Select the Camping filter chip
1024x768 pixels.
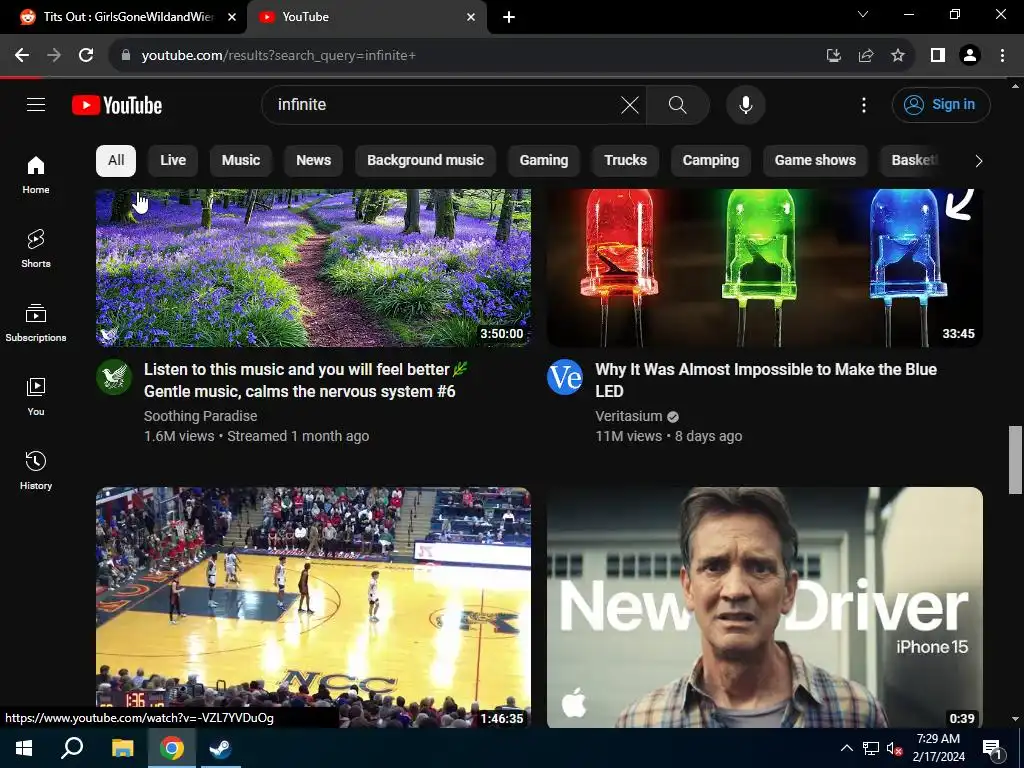coord(711,161)
